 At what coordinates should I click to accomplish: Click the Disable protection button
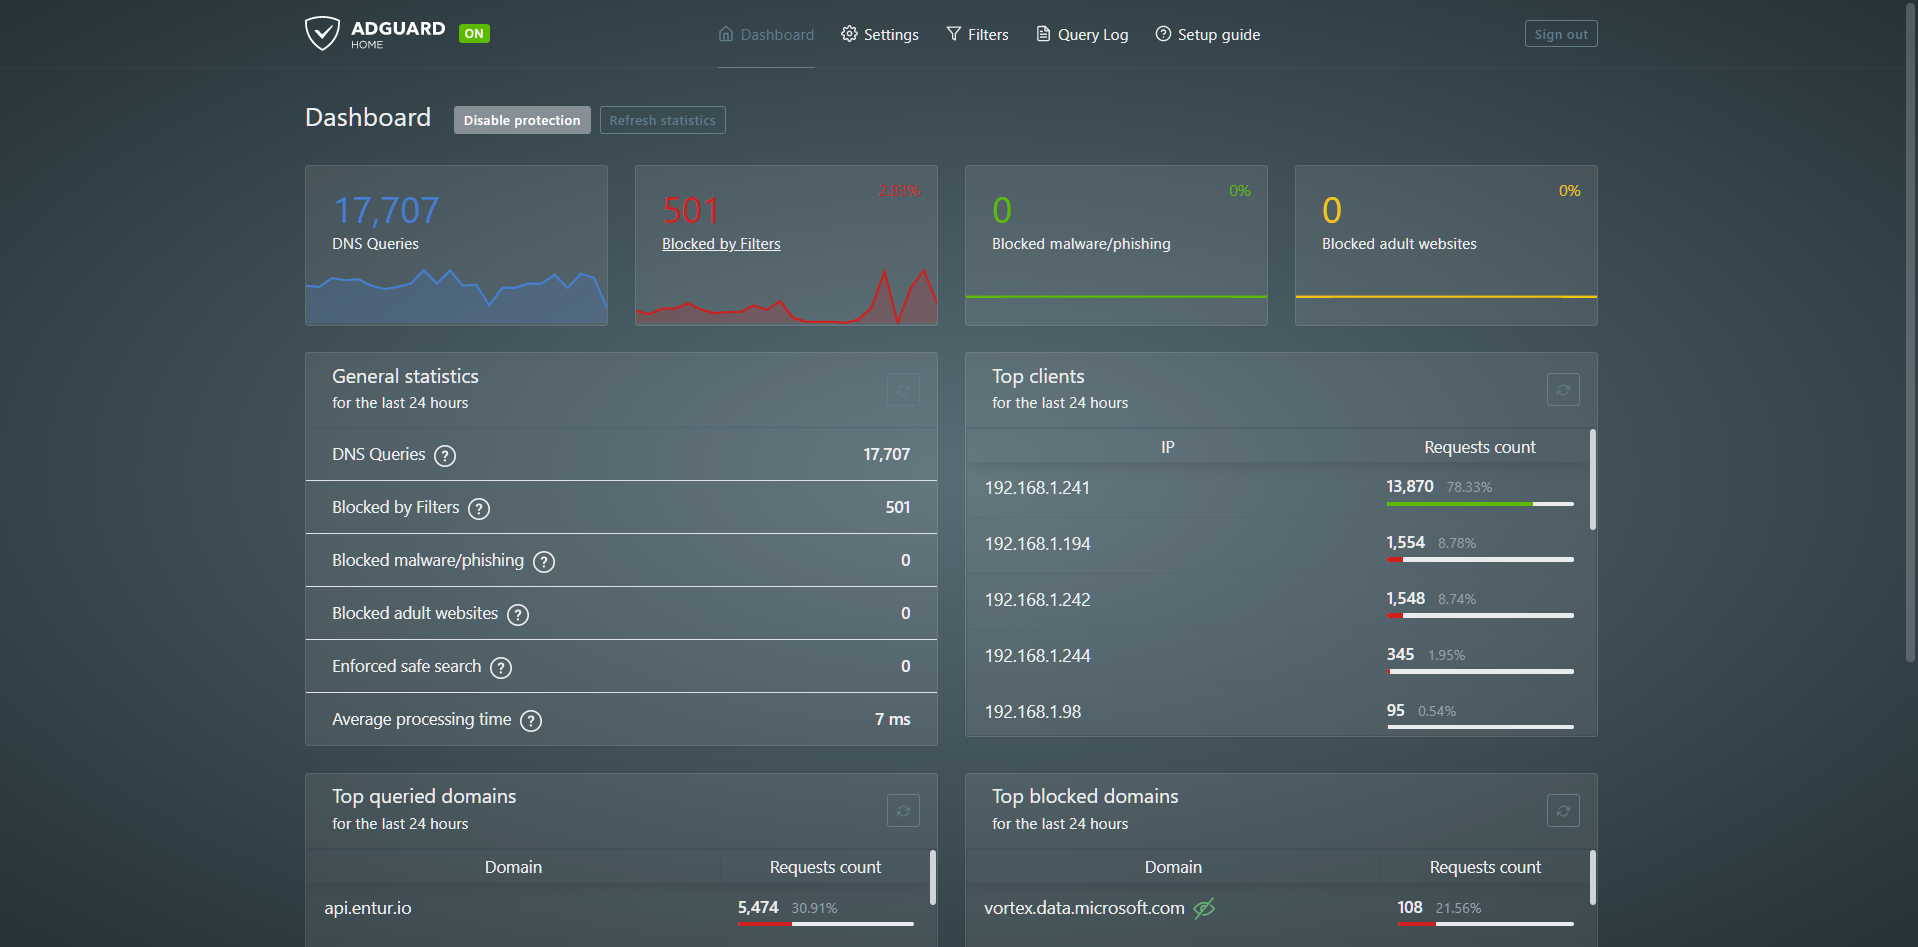pos(521,120)
